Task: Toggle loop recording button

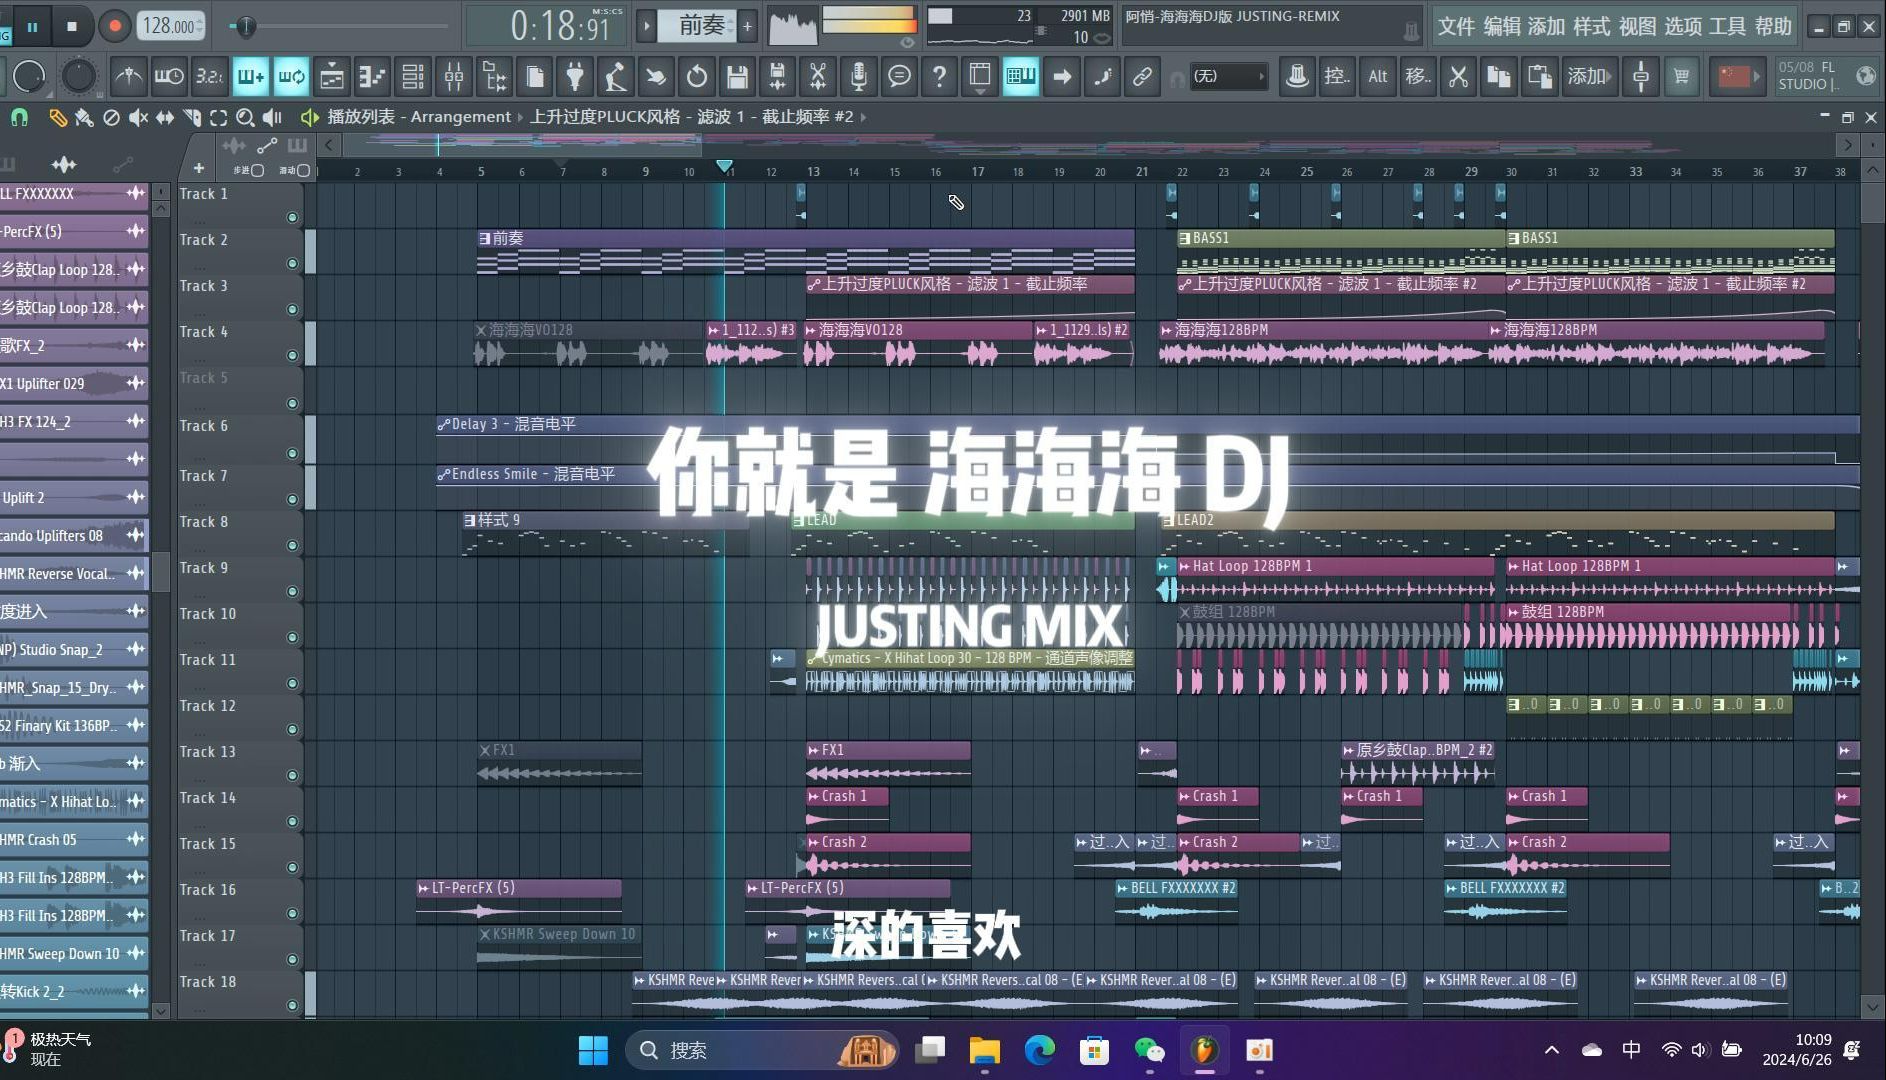Action: click(x=291, y=76)
